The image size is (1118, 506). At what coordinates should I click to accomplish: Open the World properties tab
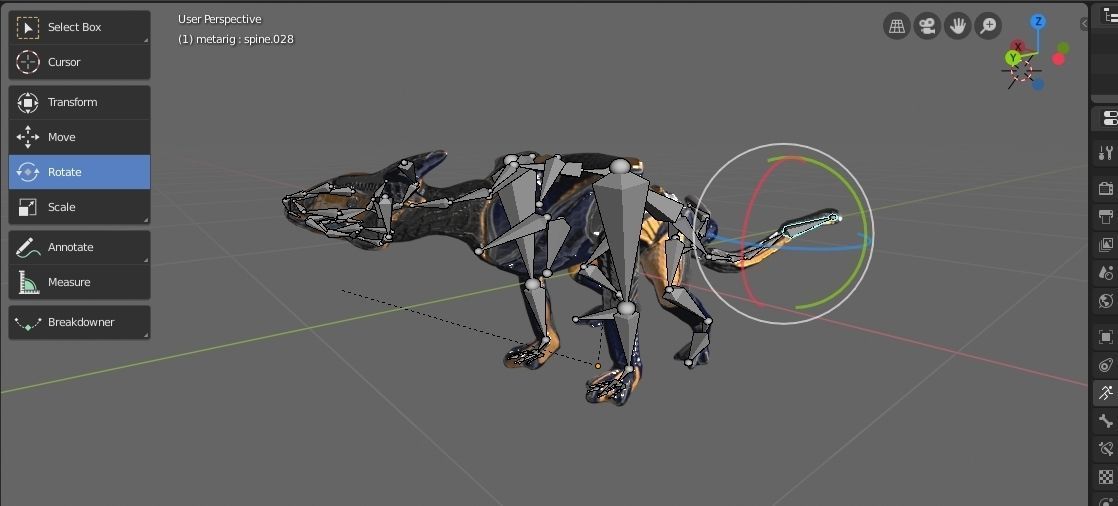pyautogui.click(x=1106, y=301)
